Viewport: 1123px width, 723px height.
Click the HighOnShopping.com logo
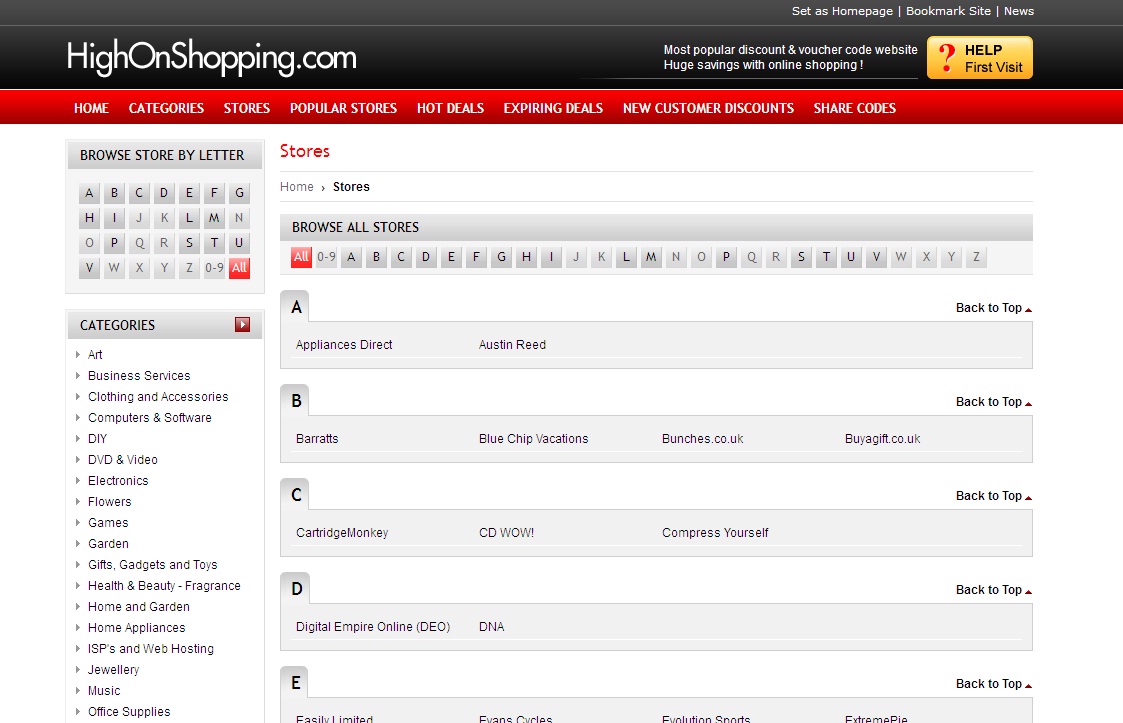[x=211, y=58]
